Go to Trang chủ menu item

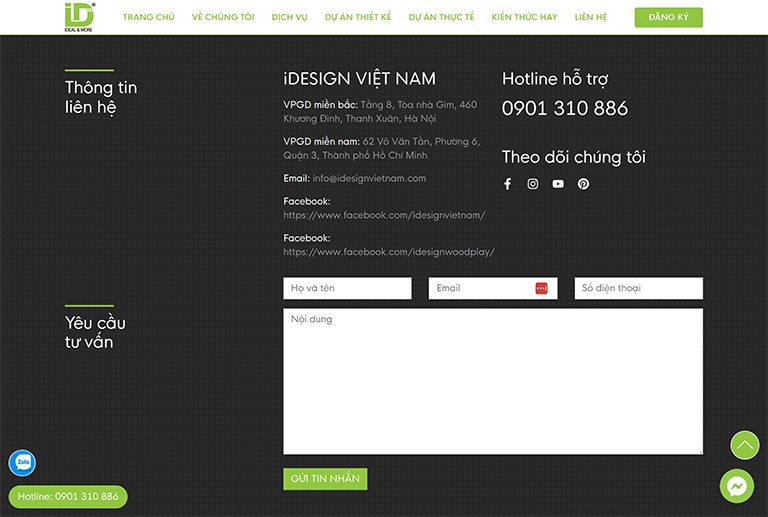click(x=148, y=17)
